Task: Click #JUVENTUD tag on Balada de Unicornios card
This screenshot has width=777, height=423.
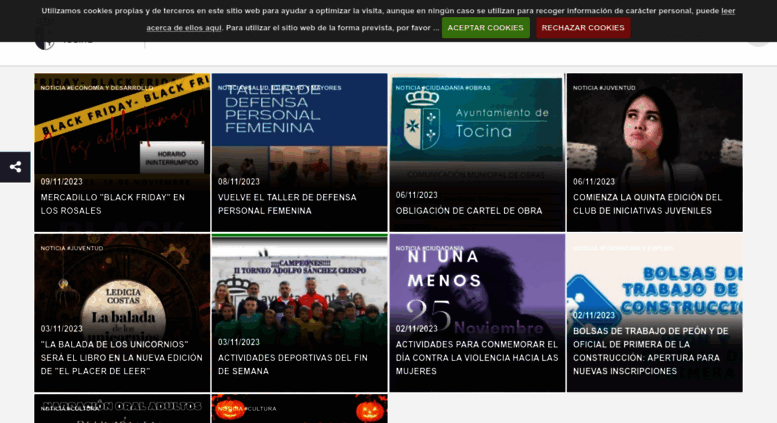Action: [x=85, y=248]
